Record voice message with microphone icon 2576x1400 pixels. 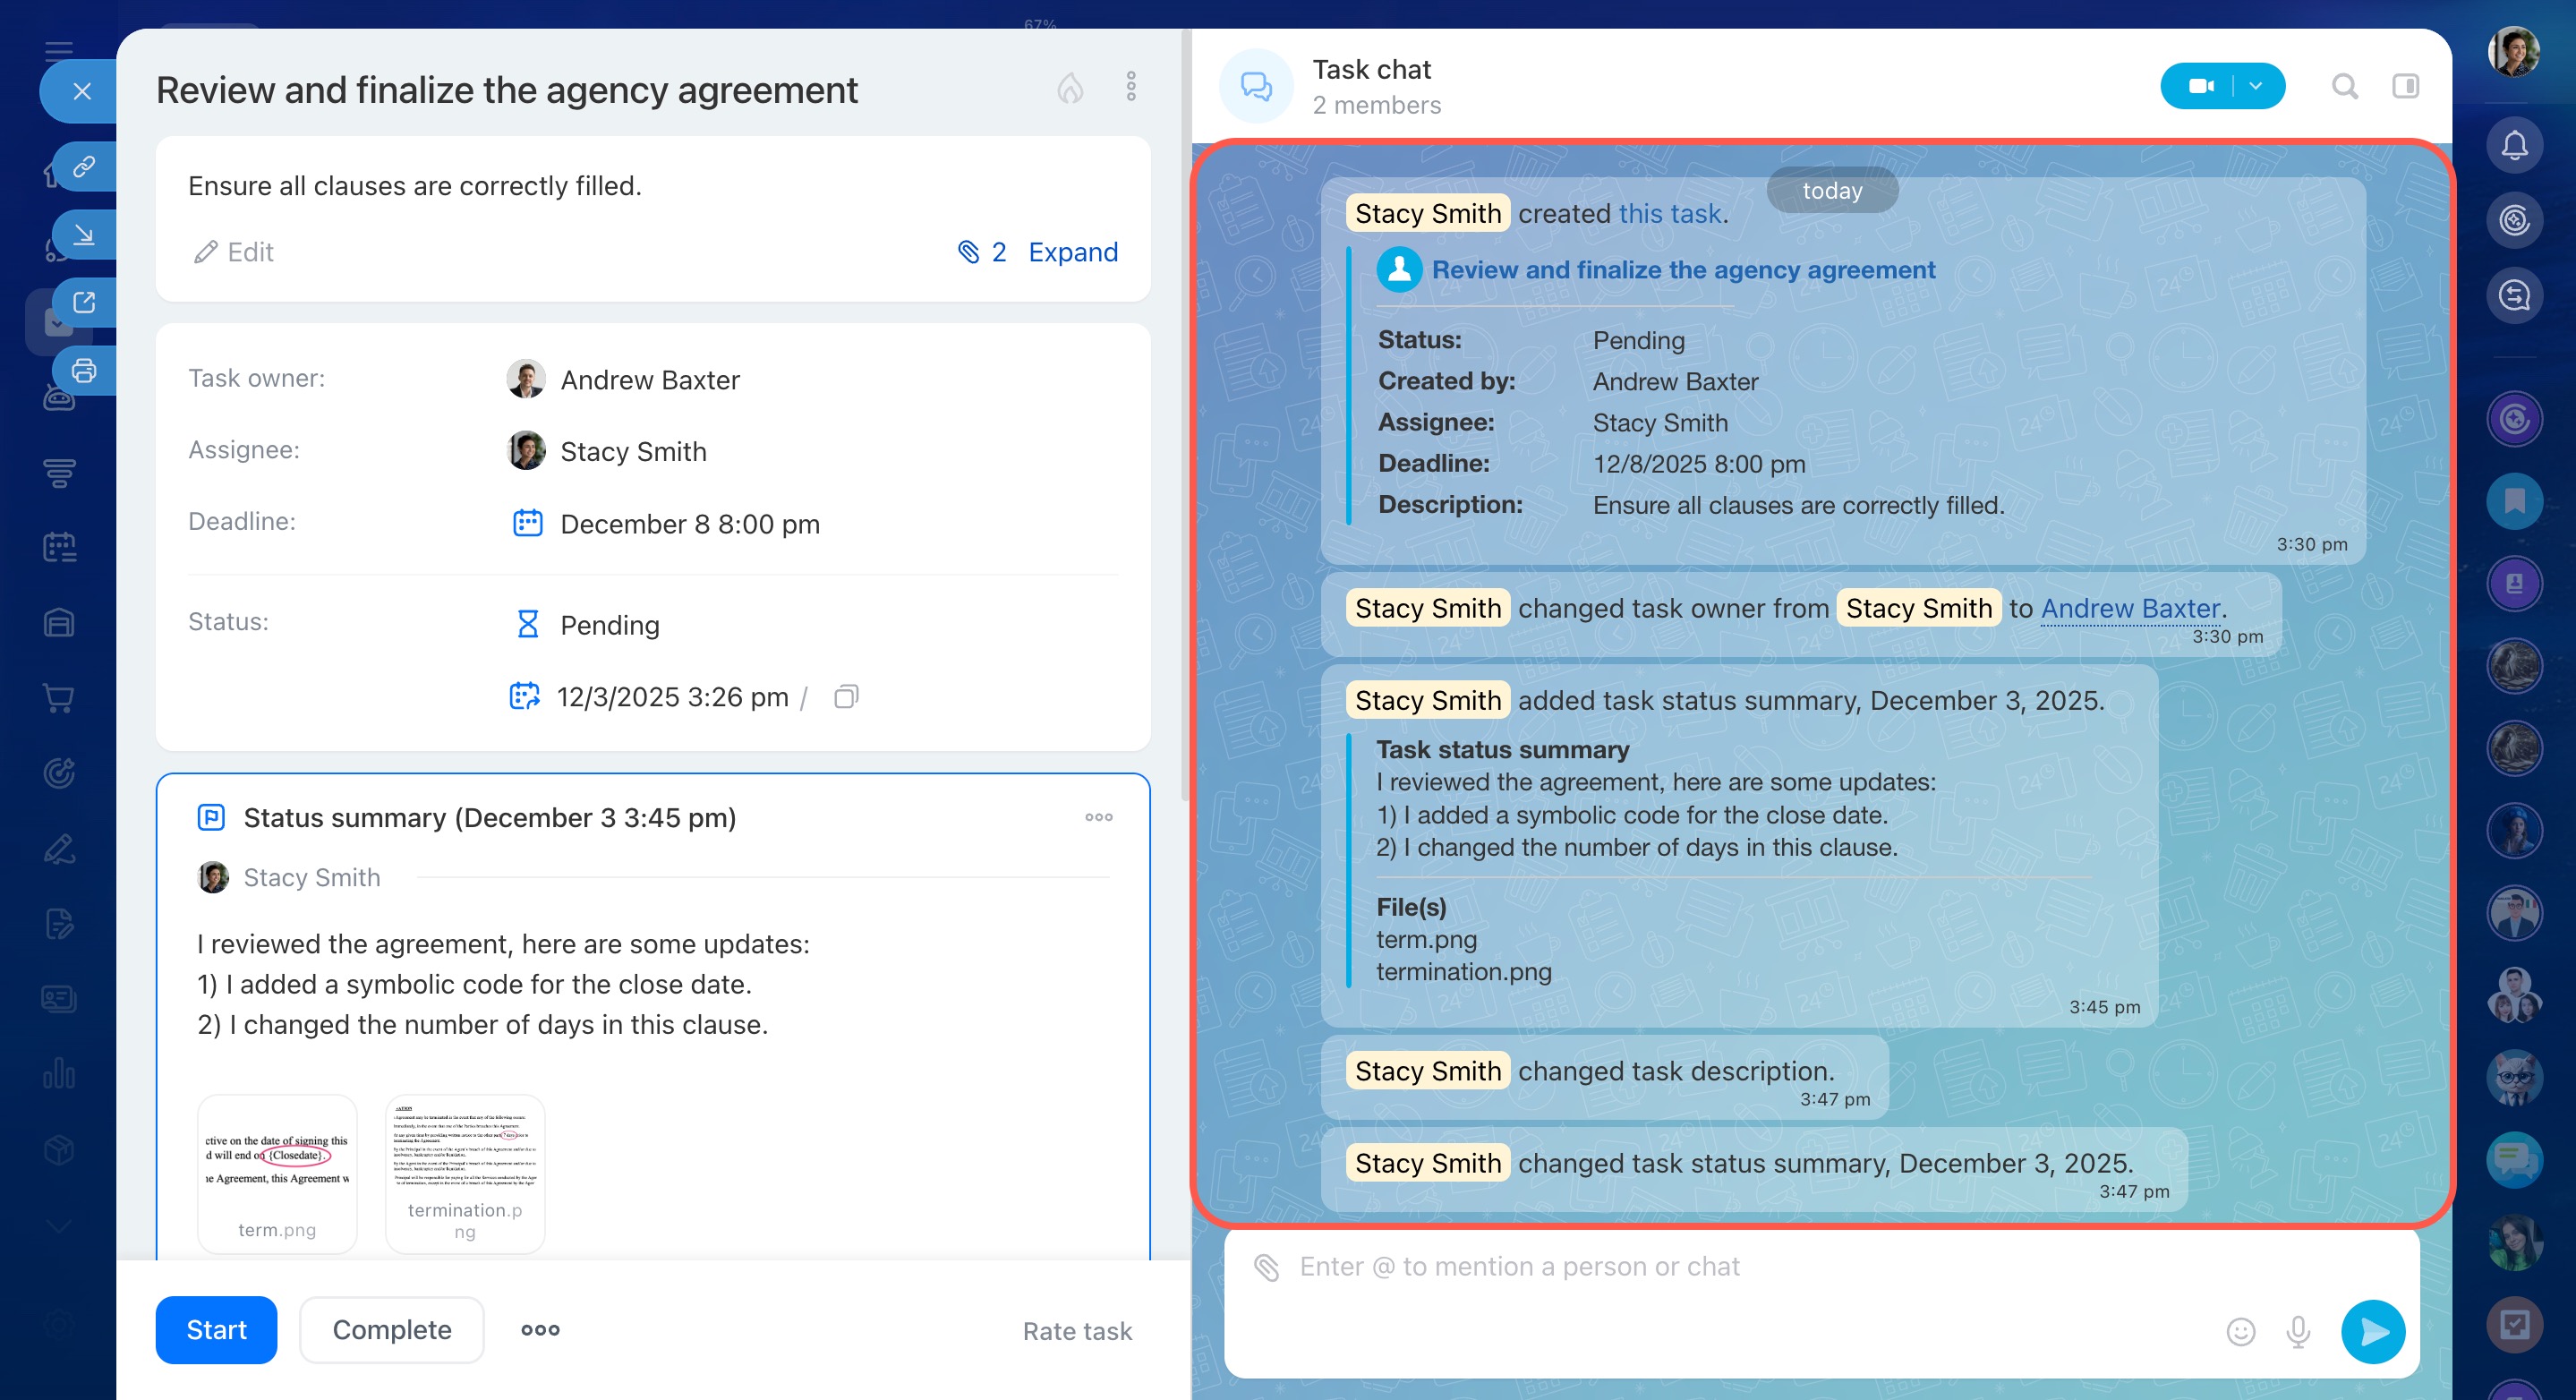pos(2298,1331)
